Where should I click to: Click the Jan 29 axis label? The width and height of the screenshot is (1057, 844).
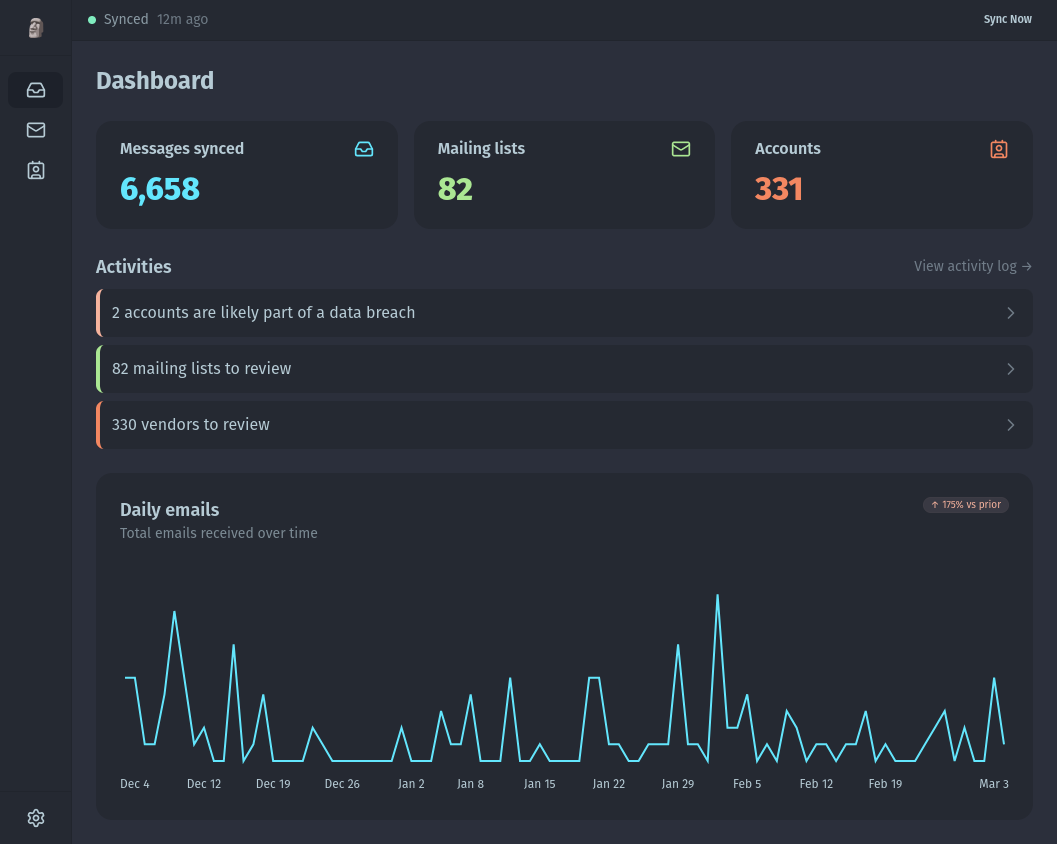point(677,783)
